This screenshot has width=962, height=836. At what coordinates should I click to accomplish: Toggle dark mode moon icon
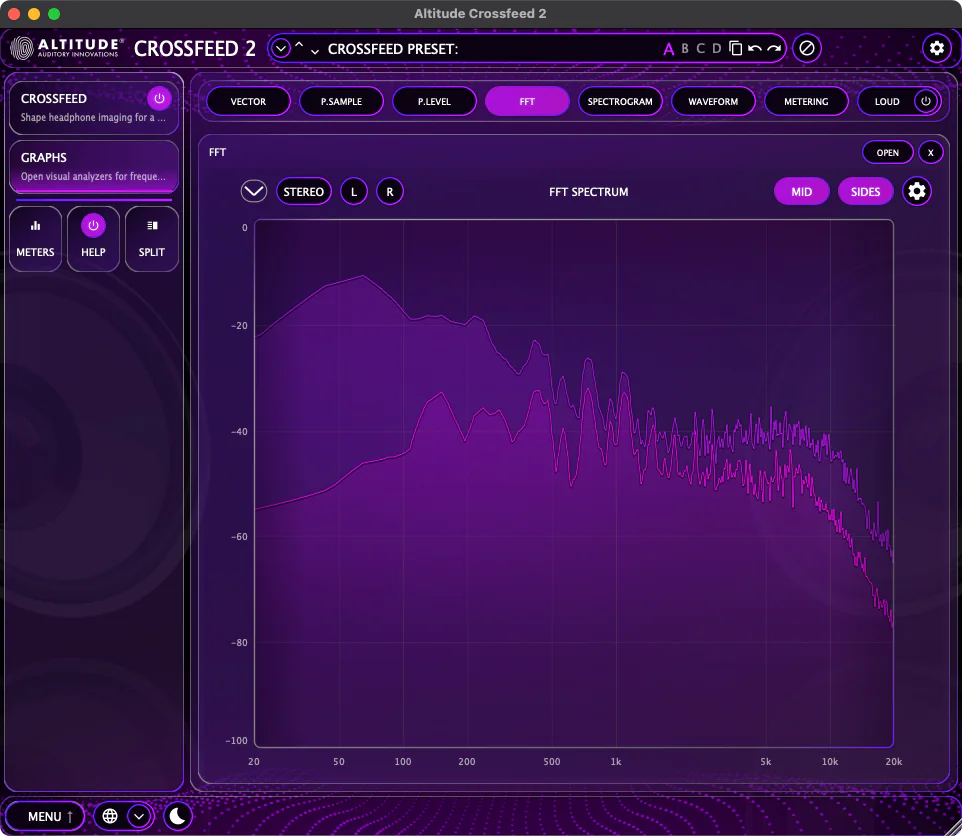point(178,816)
